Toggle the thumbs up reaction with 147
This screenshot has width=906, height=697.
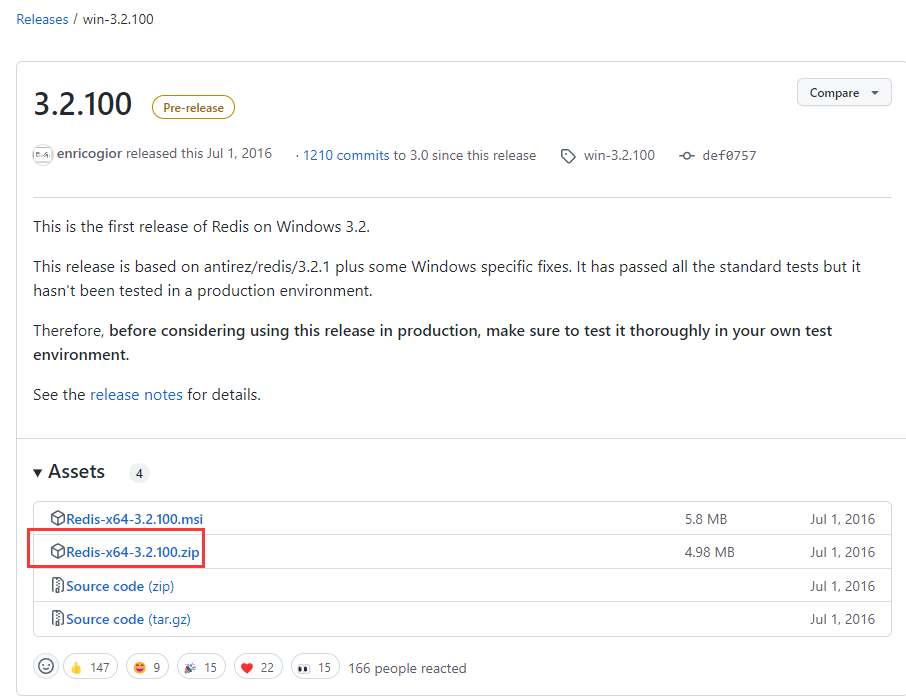(x=90, y=667)
